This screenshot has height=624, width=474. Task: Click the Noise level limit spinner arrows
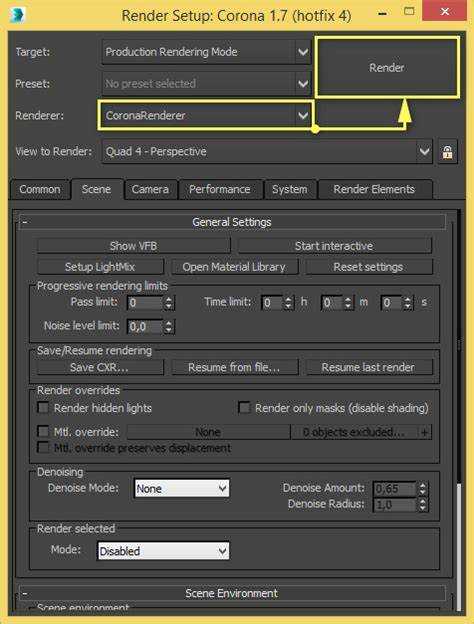(169, 327)
